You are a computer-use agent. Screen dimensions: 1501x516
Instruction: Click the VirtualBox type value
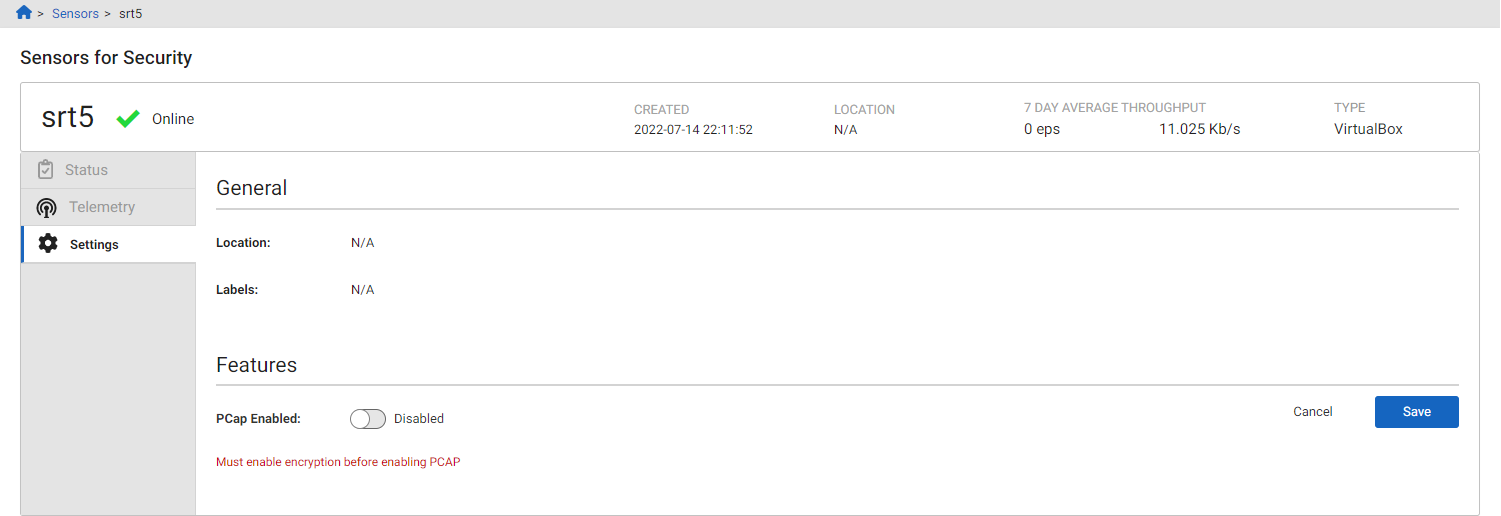pyautogui.click(x=1368, y=129)
